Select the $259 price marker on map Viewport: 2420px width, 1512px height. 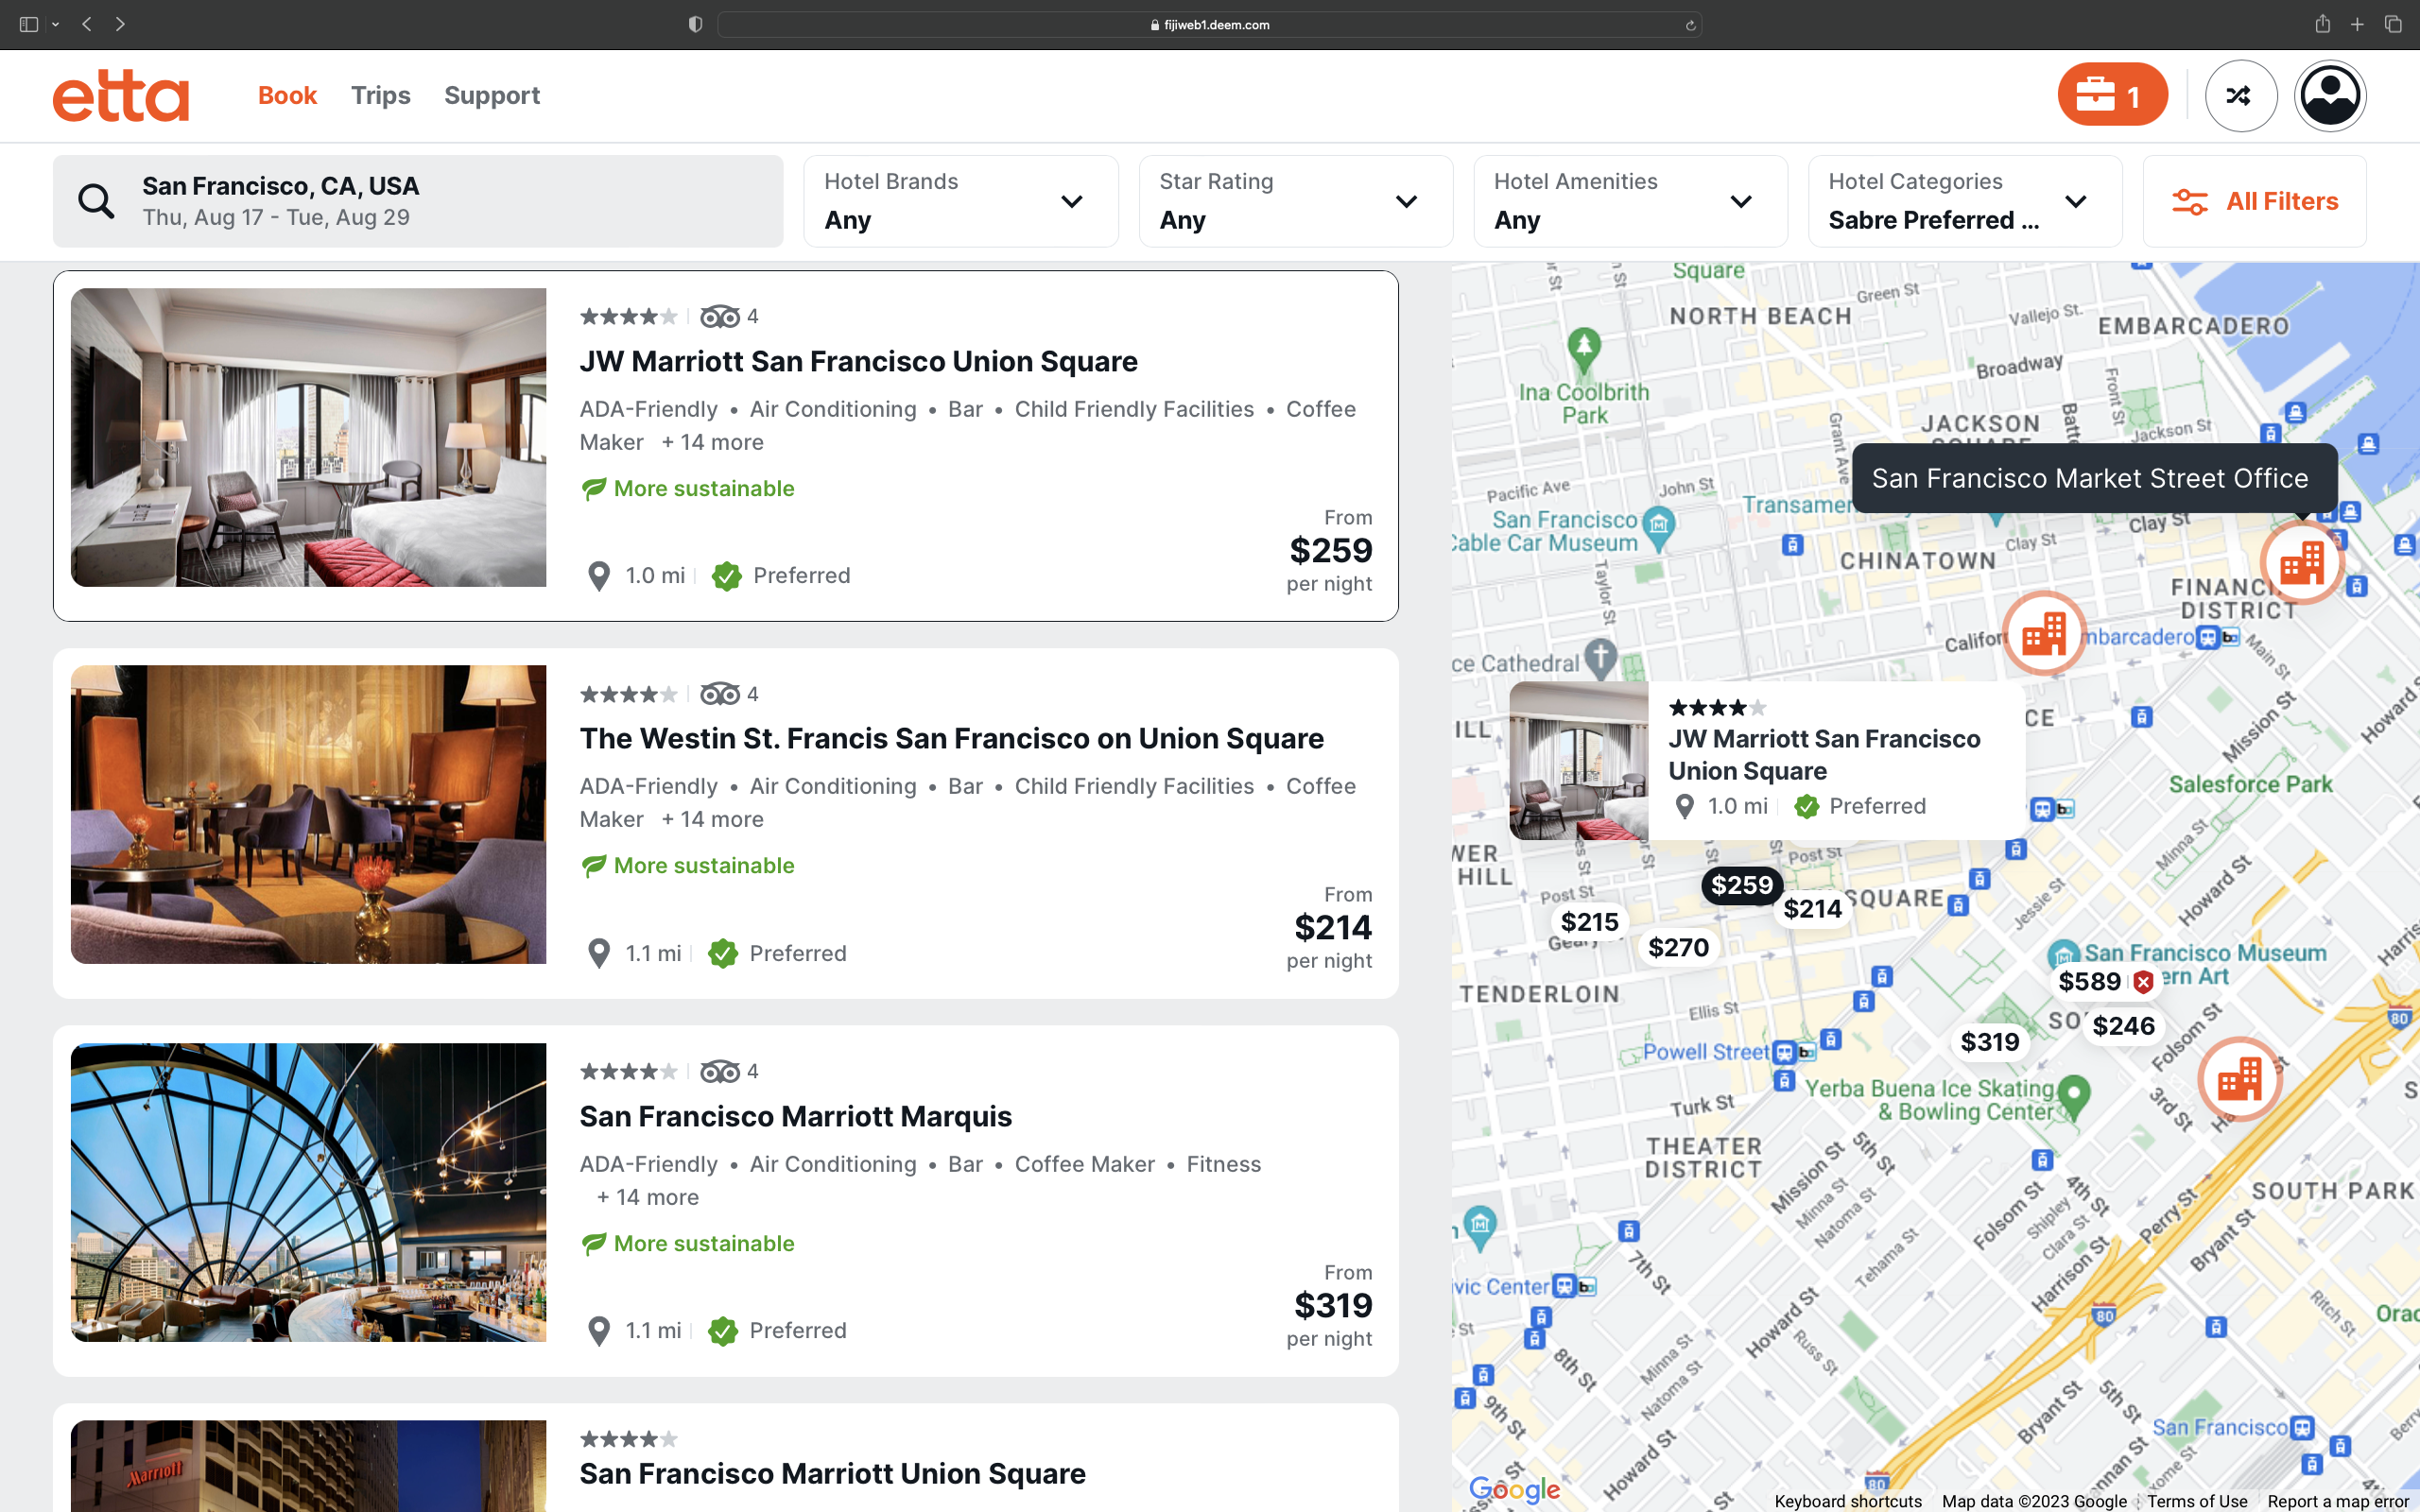1741,885
